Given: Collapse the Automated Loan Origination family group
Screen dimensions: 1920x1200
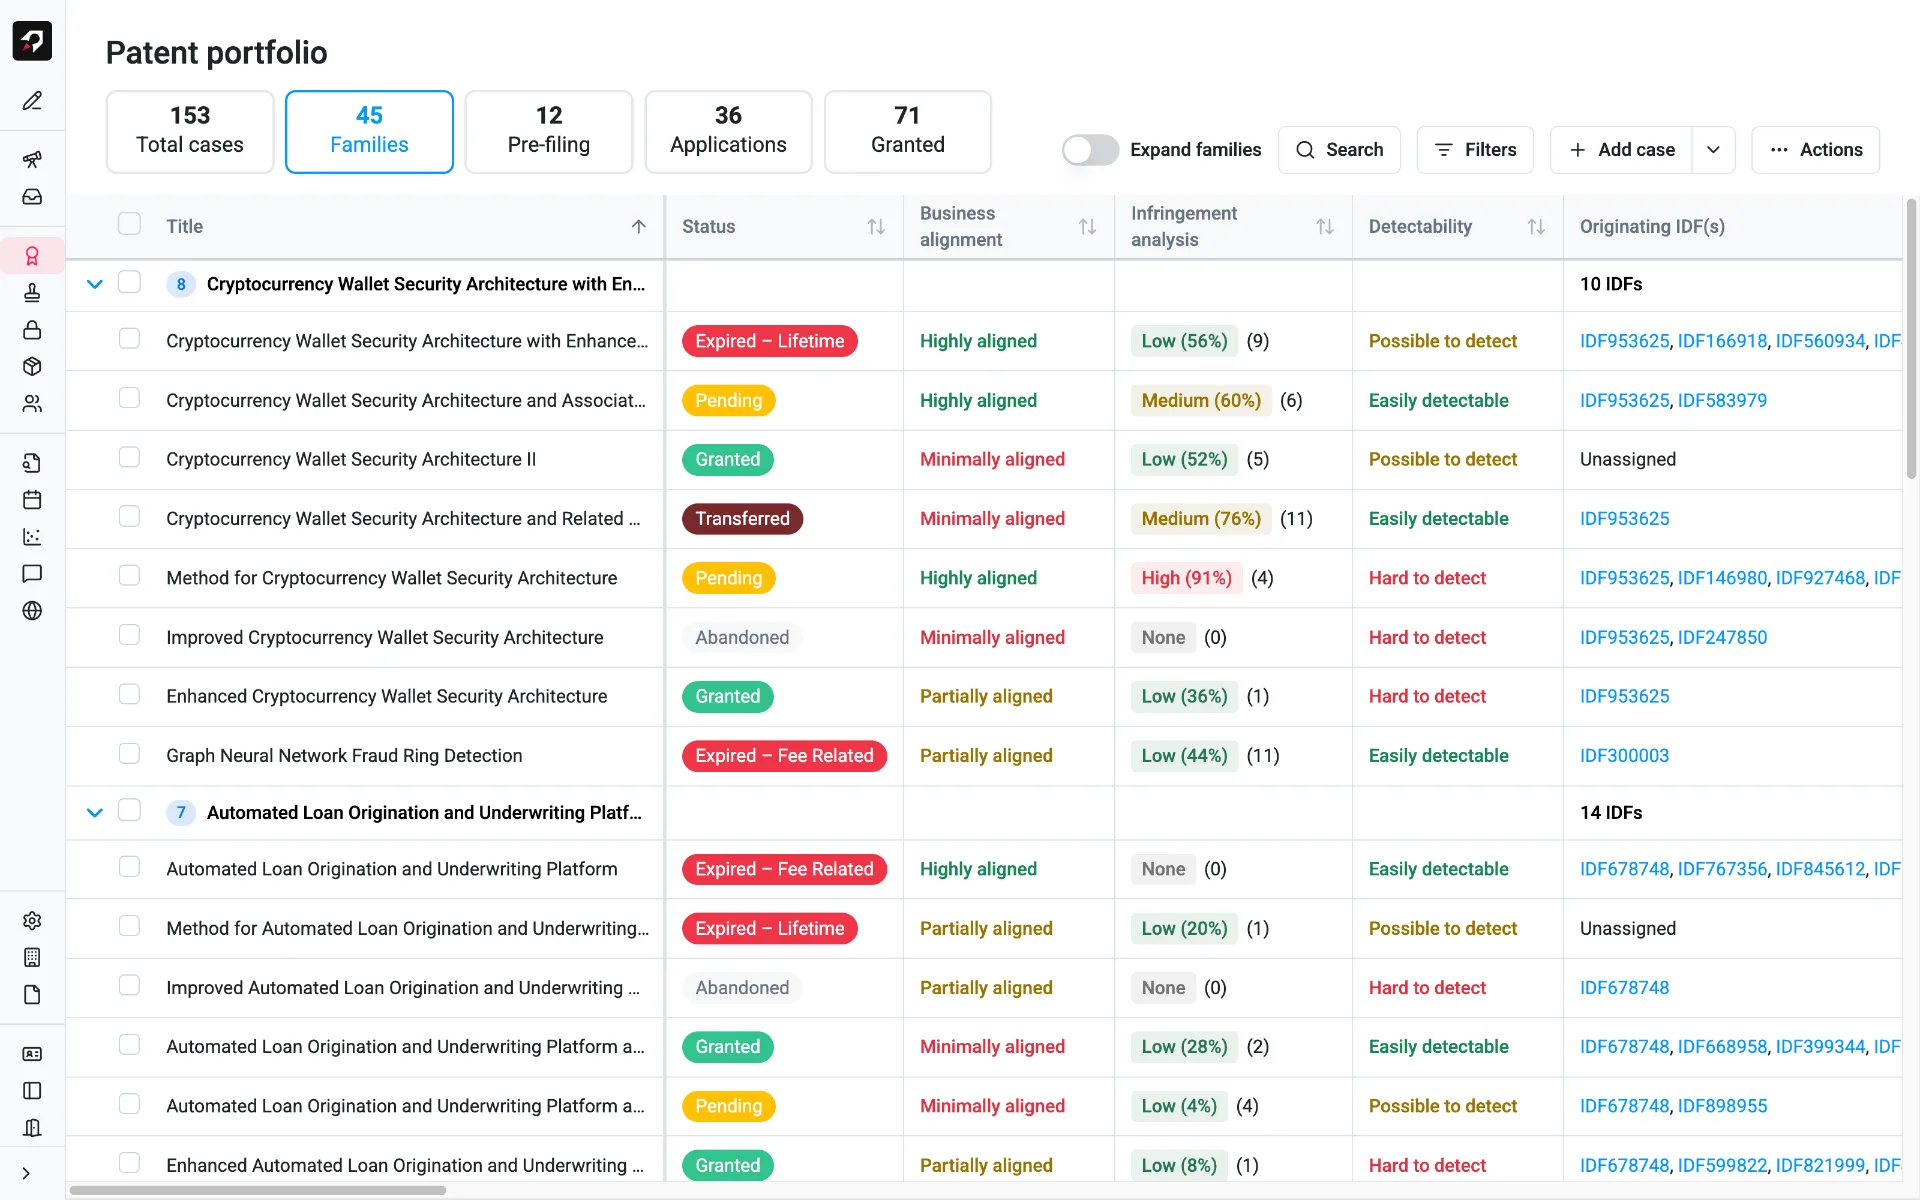Looking at the screenshot, I should (x=95, y=813).
